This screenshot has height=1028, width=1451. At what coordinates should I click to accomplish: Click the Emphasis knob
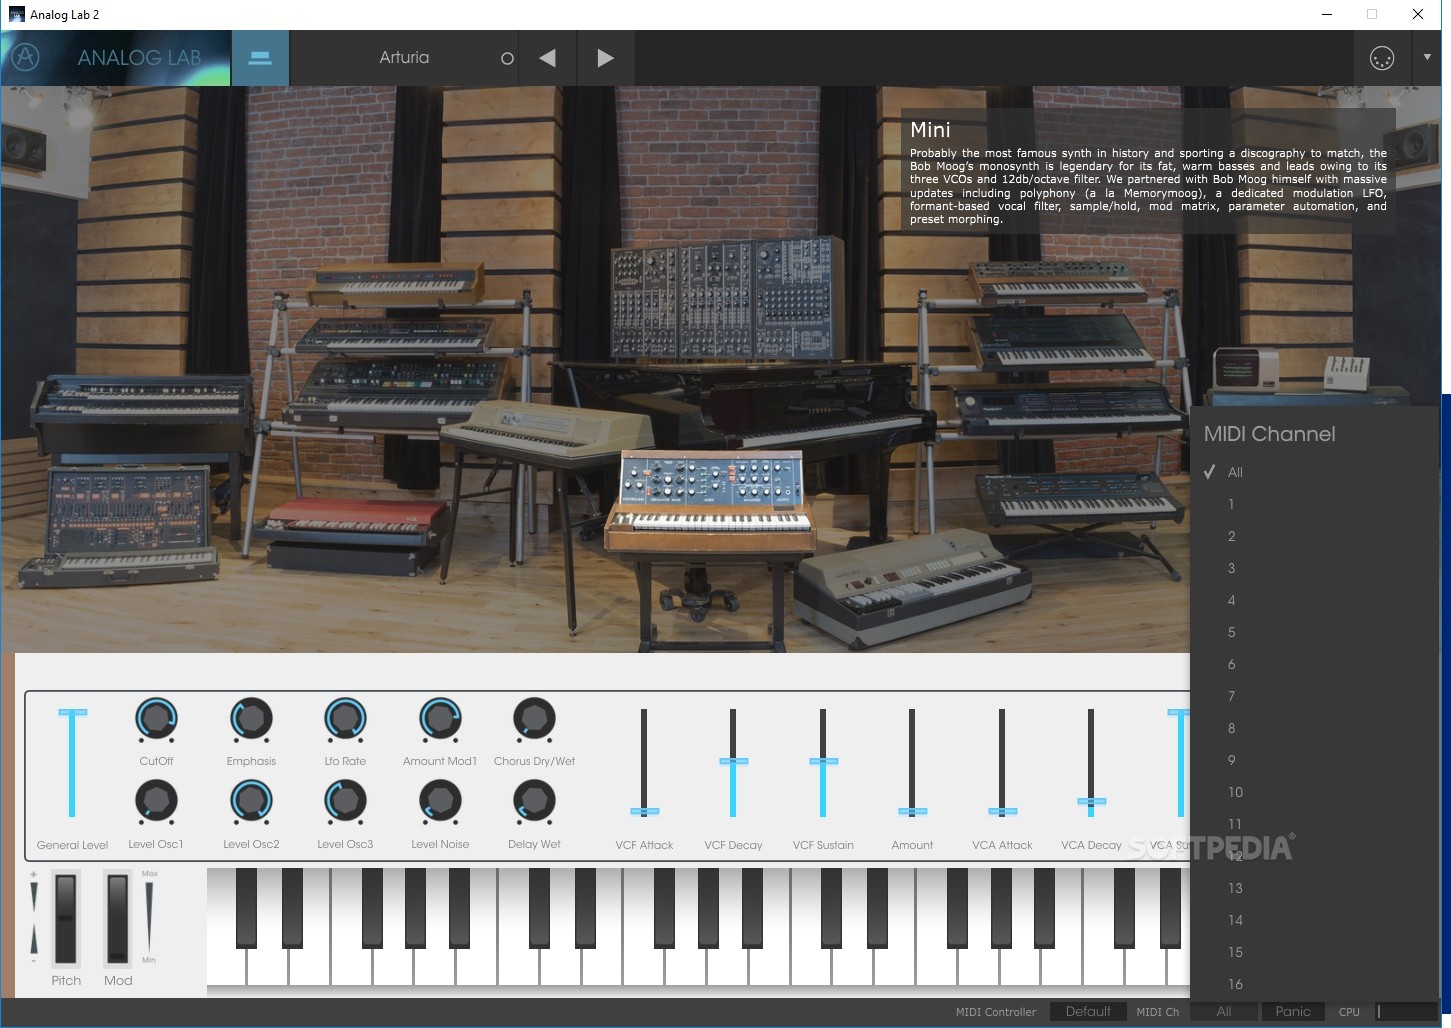click(x=251, y=719)
